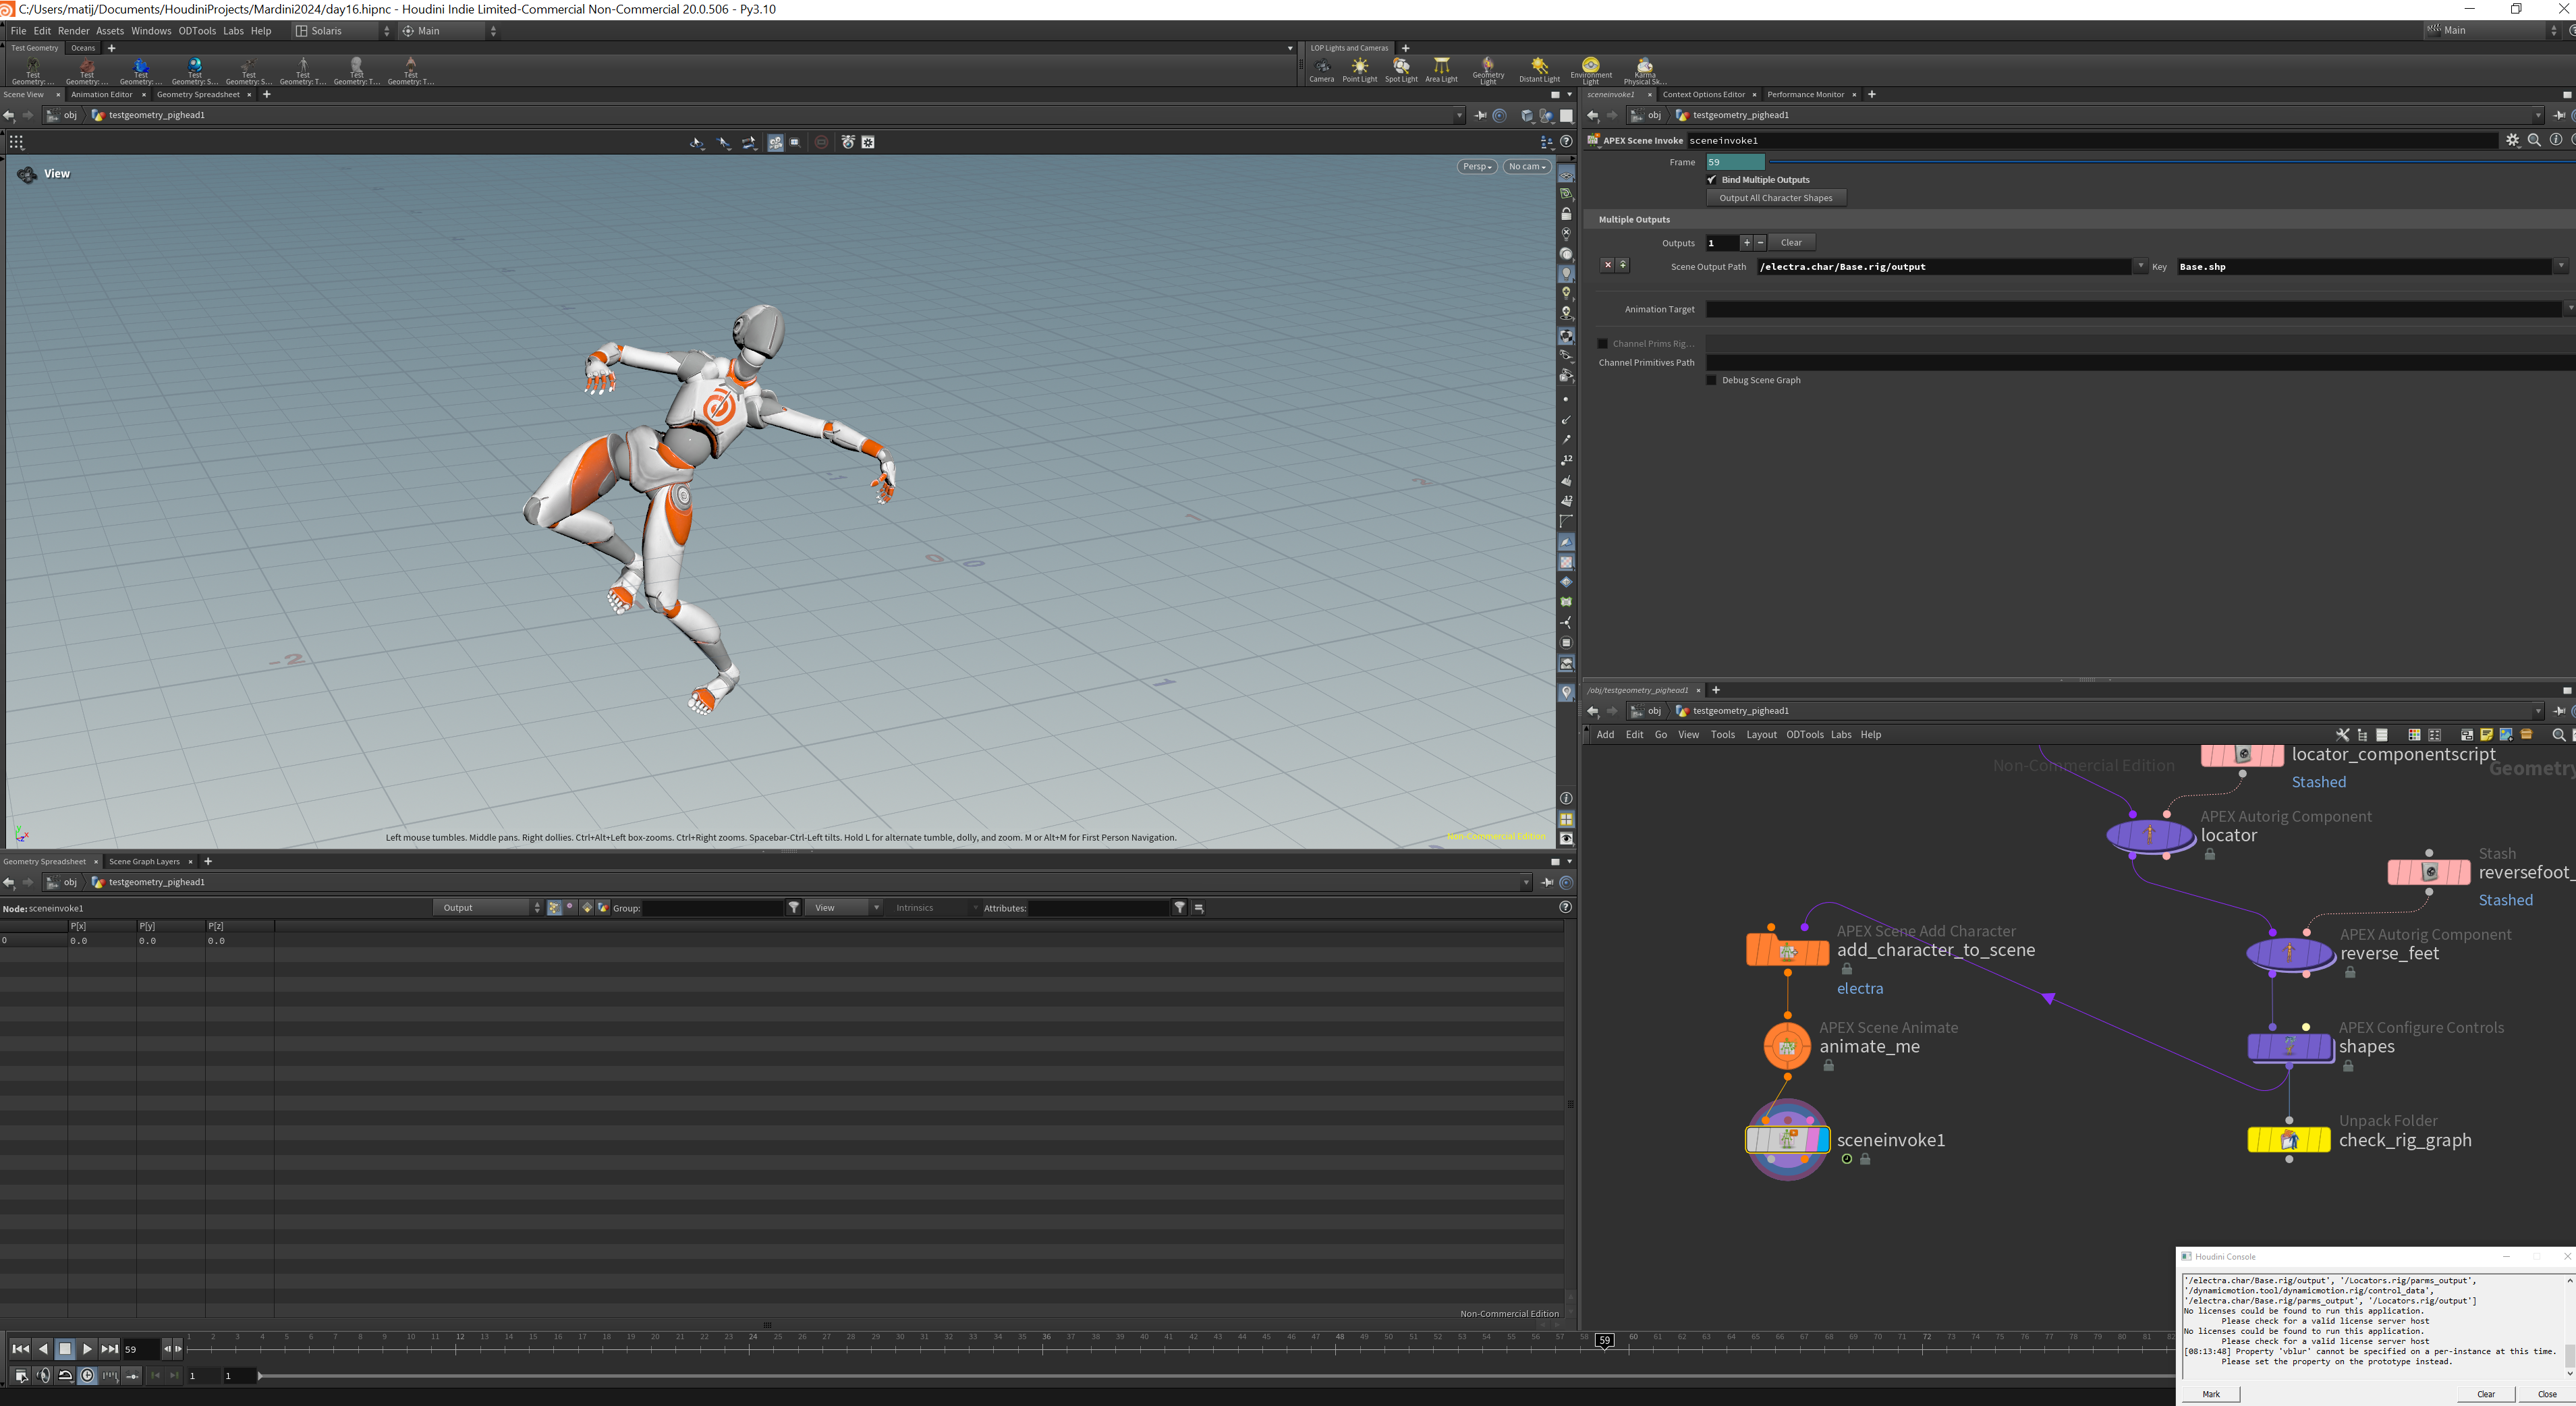Open Scene View display options help icon
This screenshot has width=2576, height=1406.
(x=1566, y=142)
